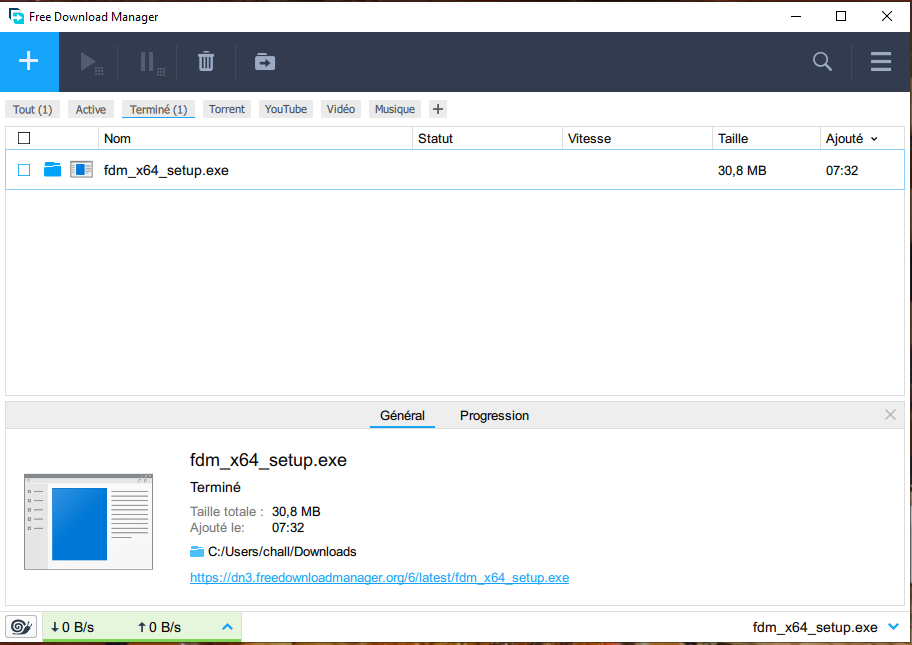Open folder icon beside C:/Users/chall/Downloads
The width and height of the screenshot is (912, 645).
197,551
